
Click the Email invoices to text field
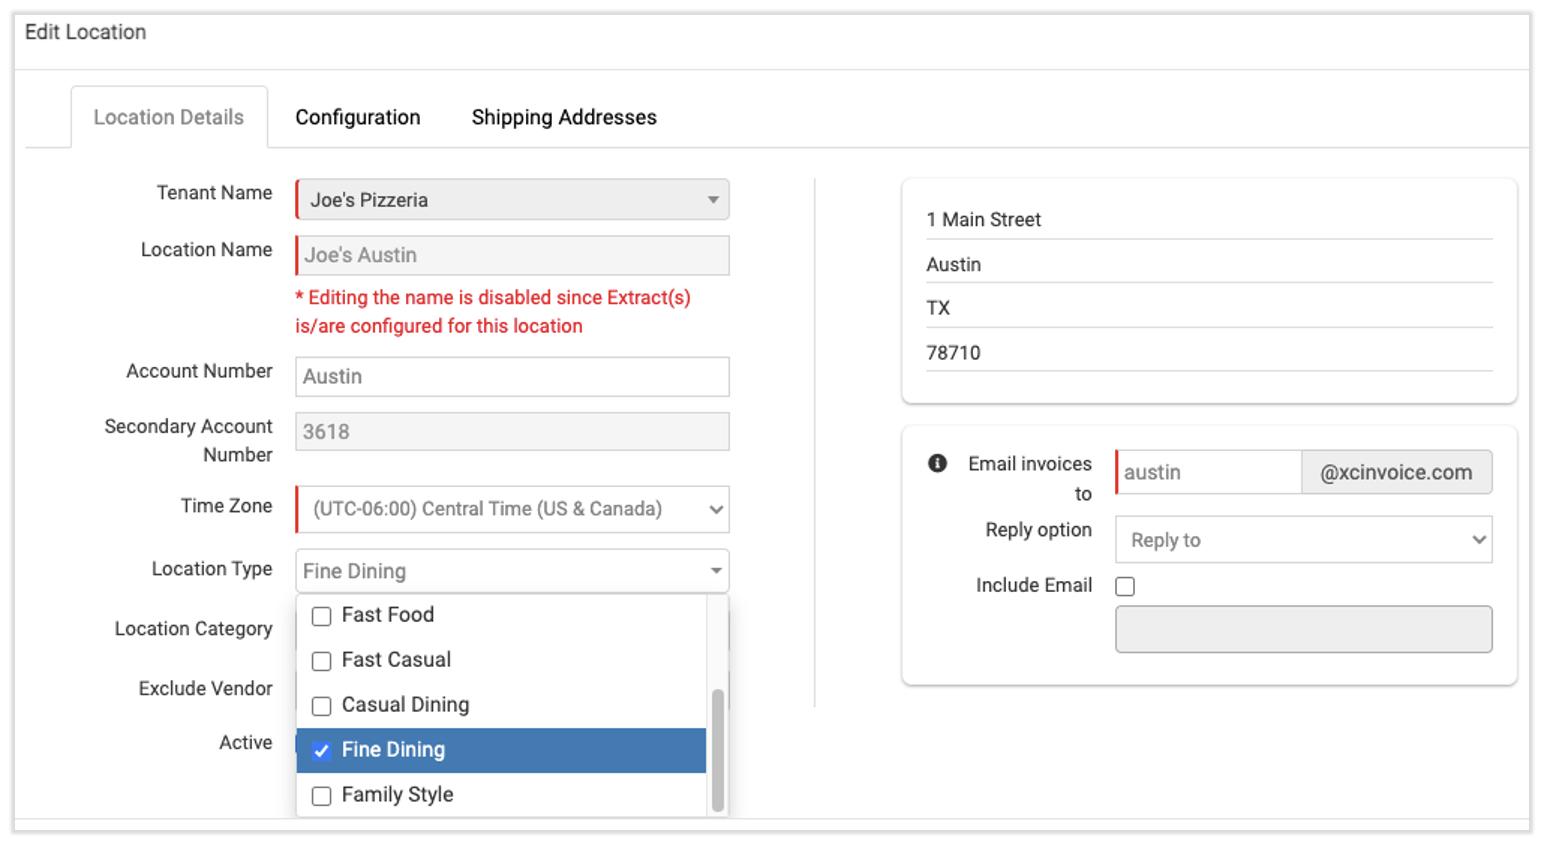coord(1208,472)
